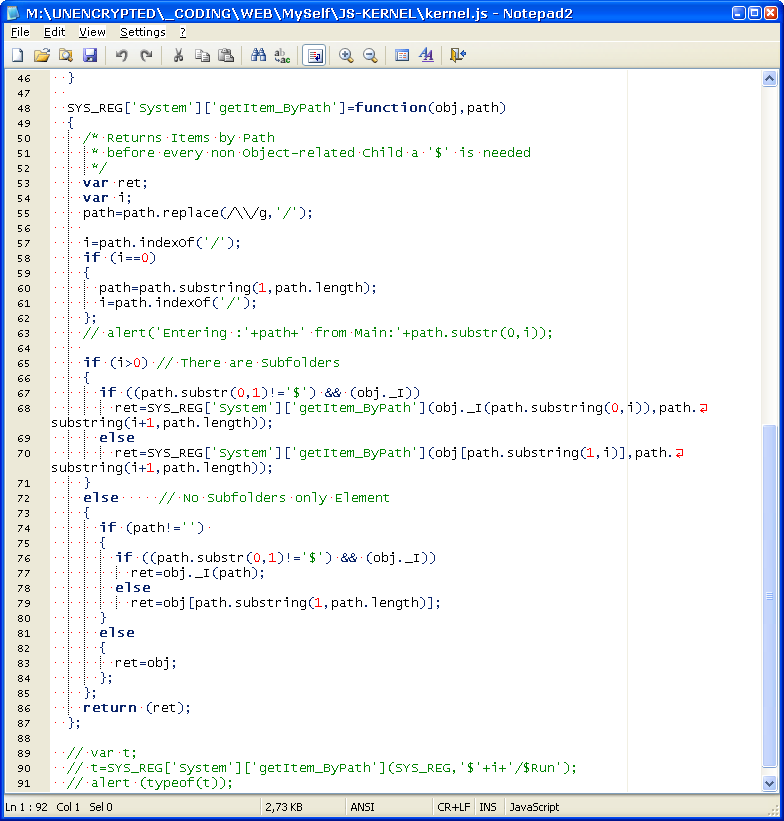
Task: Browse files with the magnifier-folder icon
Action: 65,55
